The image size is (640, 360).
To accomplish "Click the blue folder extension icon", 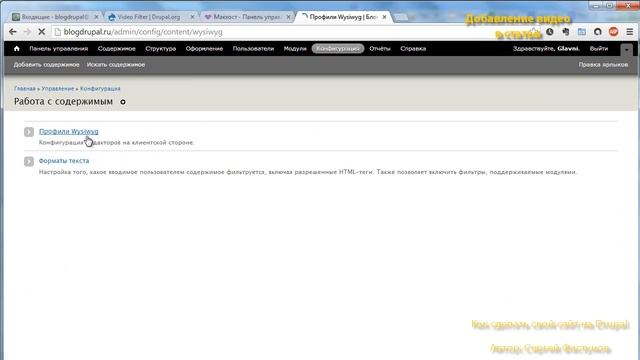I will 582,32.
